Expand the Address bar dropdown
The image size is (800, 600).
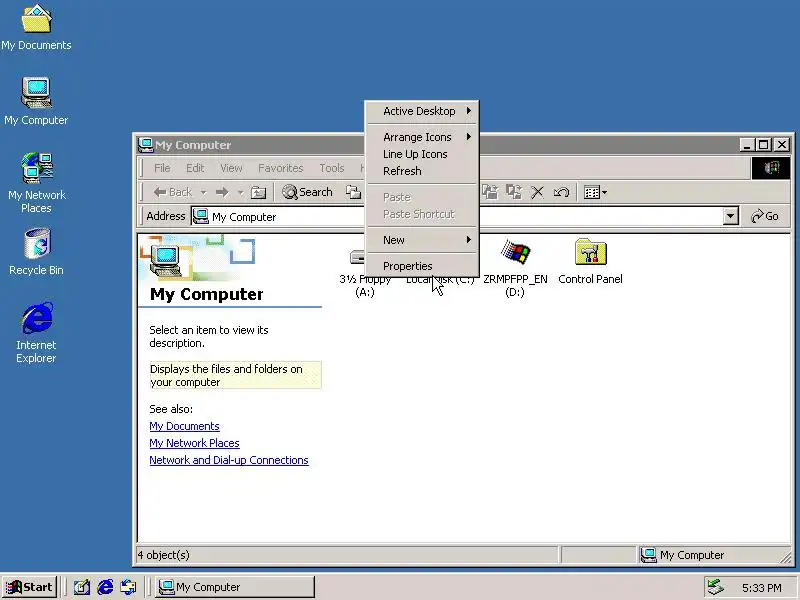tap(731, 216)
